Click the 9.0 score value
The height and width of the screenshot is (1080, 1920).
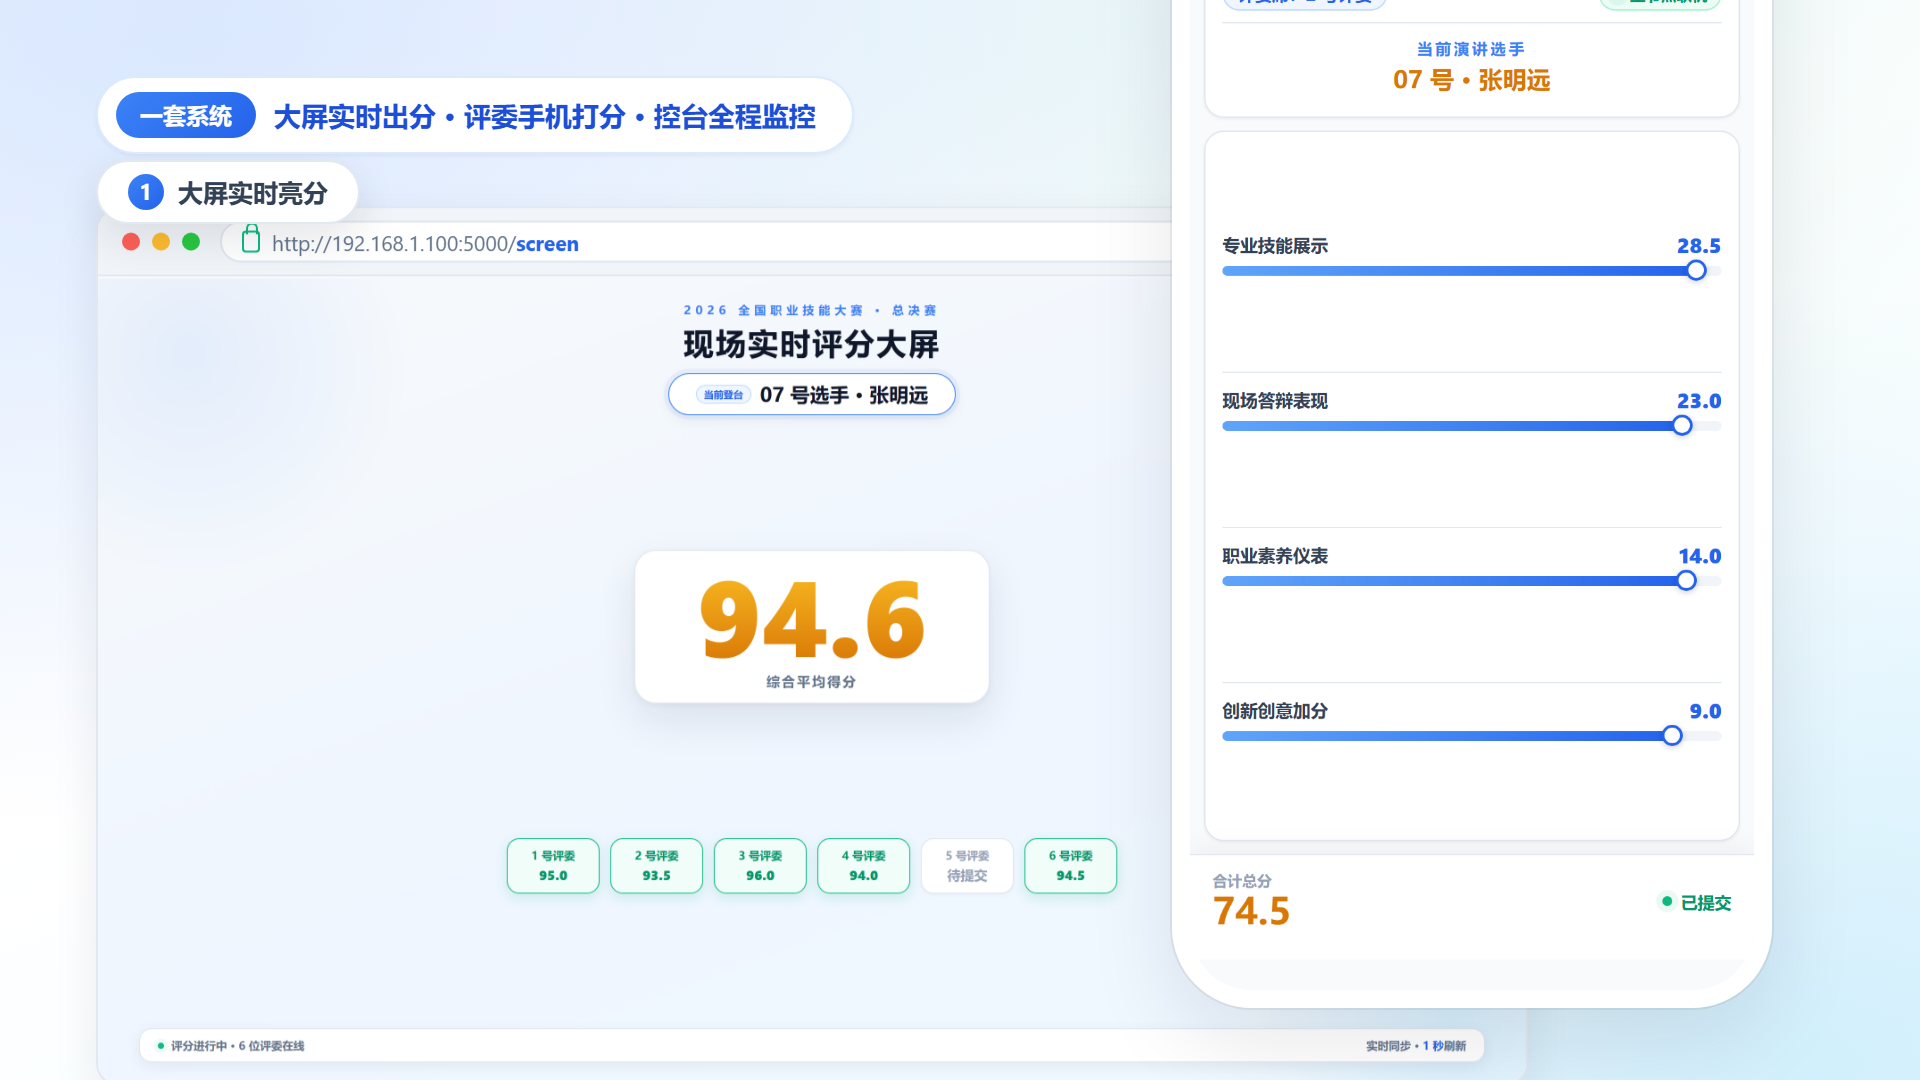(x=1705, y=711)
